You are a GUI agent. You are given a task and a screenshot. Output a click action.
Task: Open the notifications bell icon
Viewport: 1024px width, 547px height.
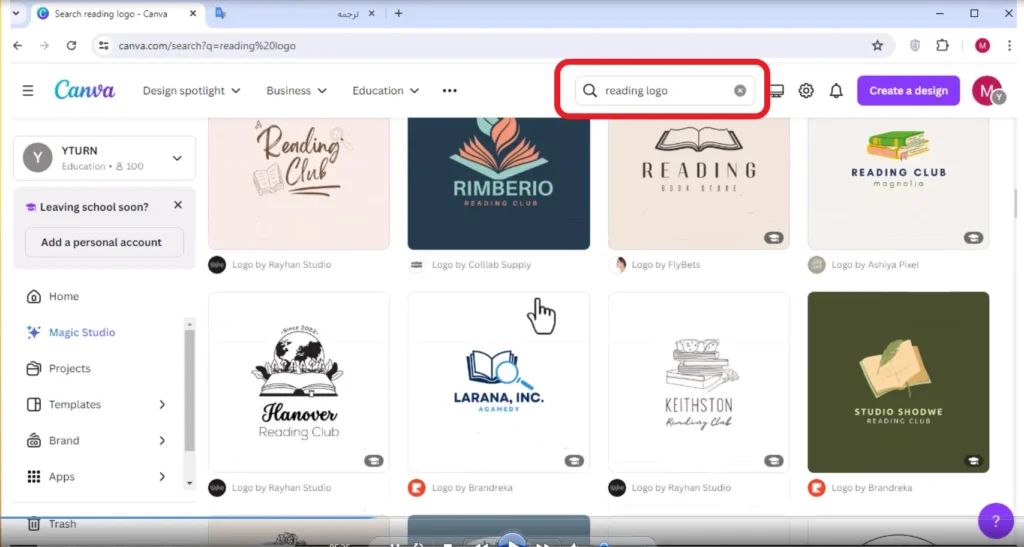[x=836, y=91]
